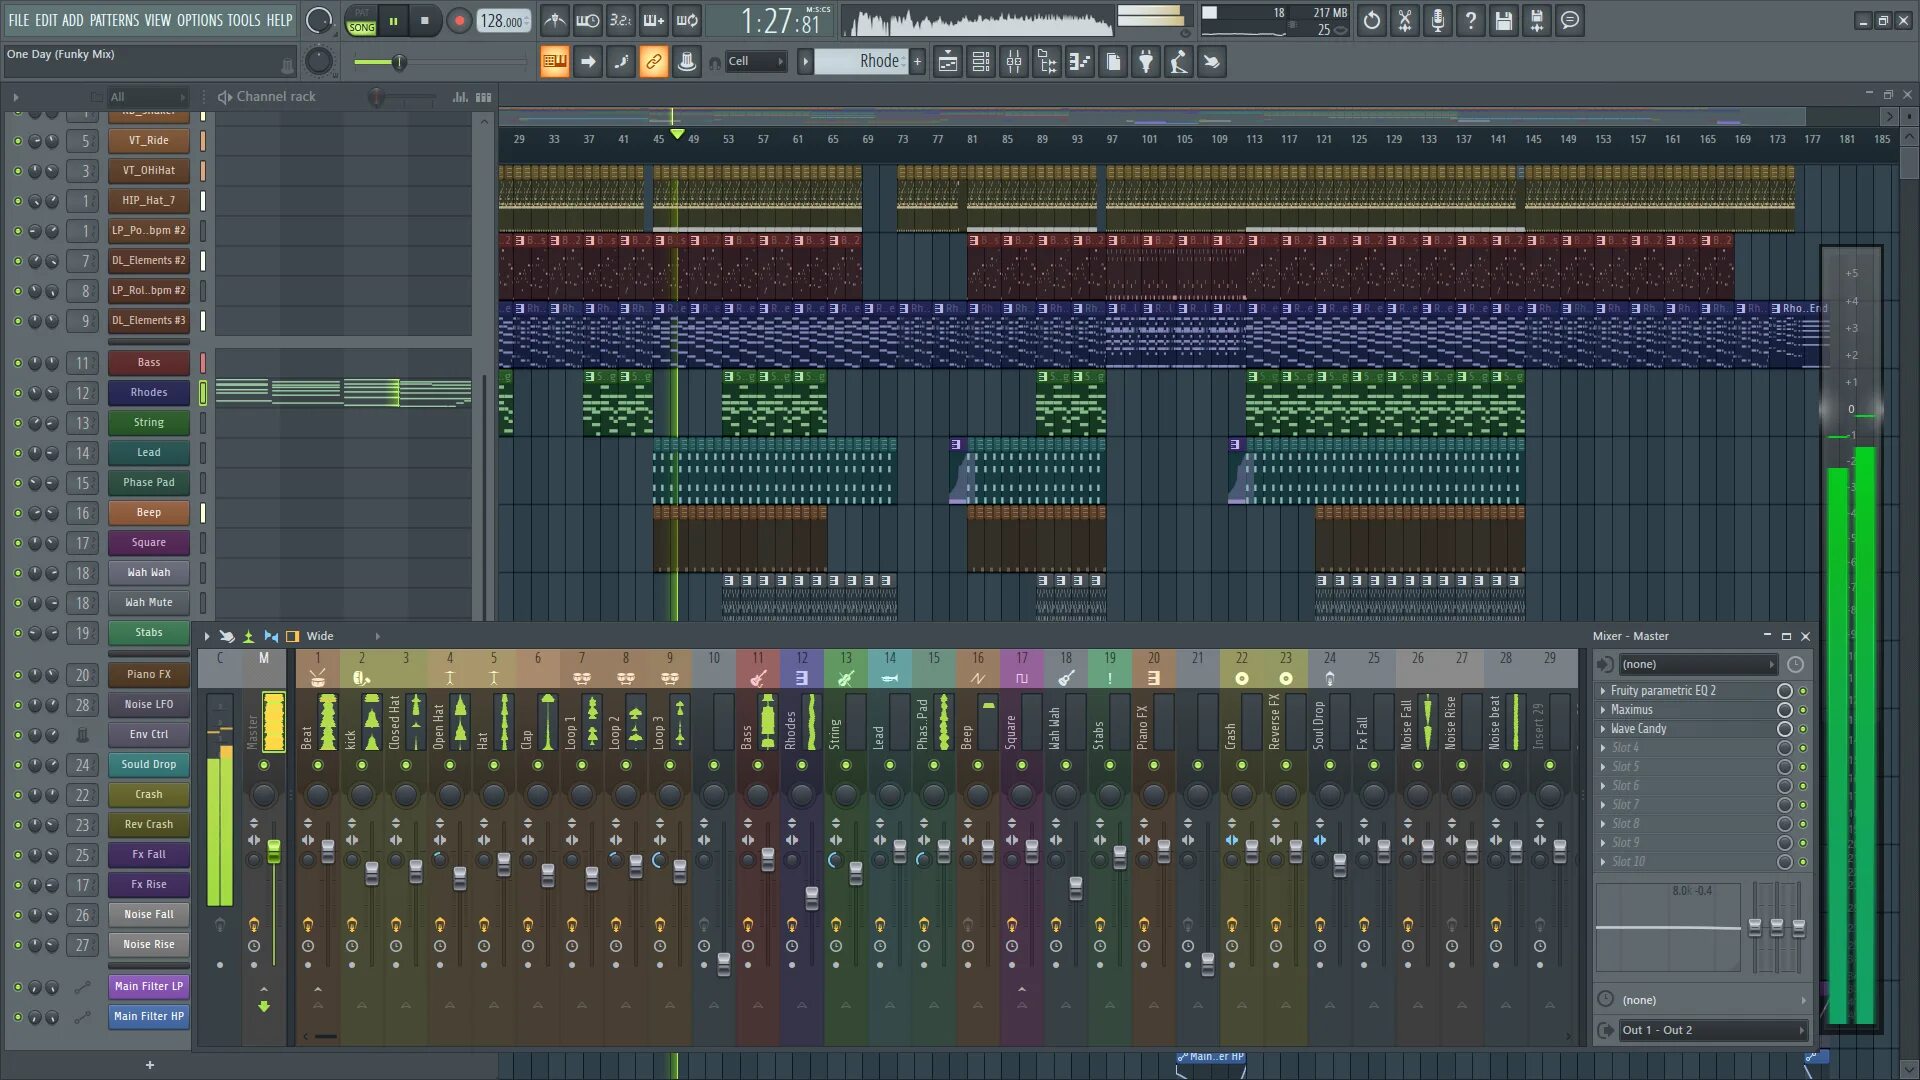Click the record button to arm recording
Screen dimensions: 1920x1080
click(x=458, y=20)
